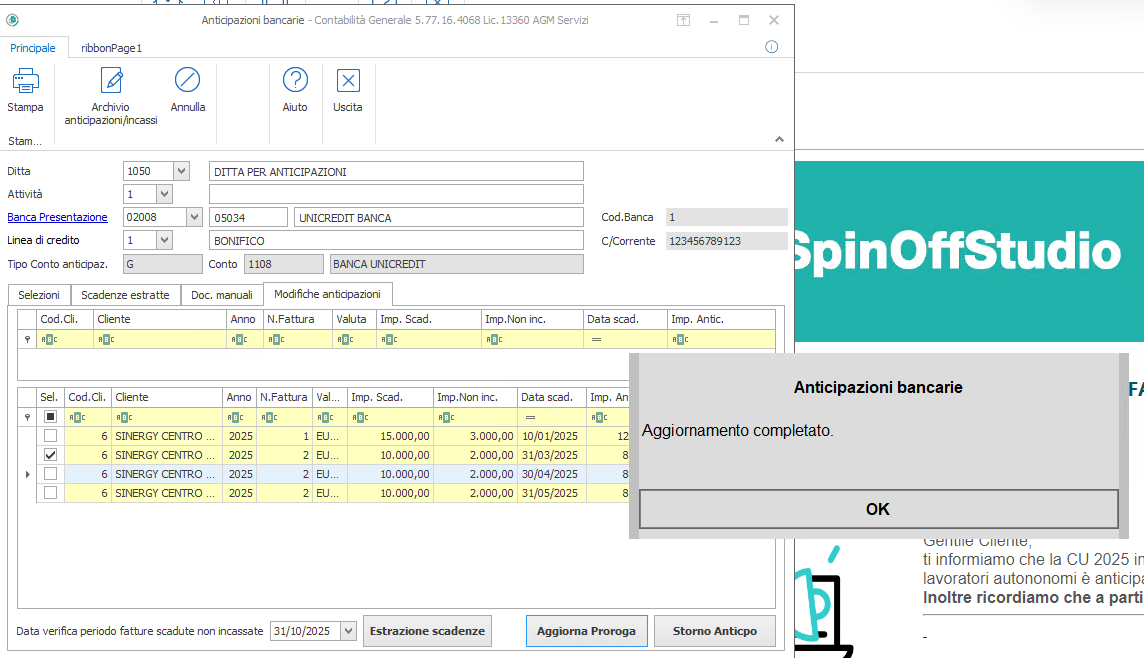The height and width of the screenshot is (658, 1144).
Task: Click the C/Corrente account number field
Action: tap(727, 241)
